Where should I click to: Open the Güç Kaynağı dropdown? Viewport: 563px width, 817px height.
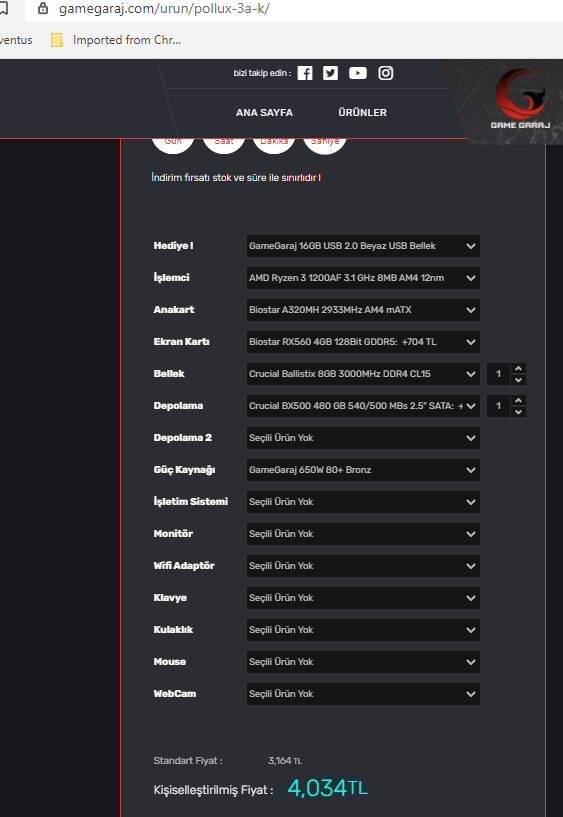363,470
